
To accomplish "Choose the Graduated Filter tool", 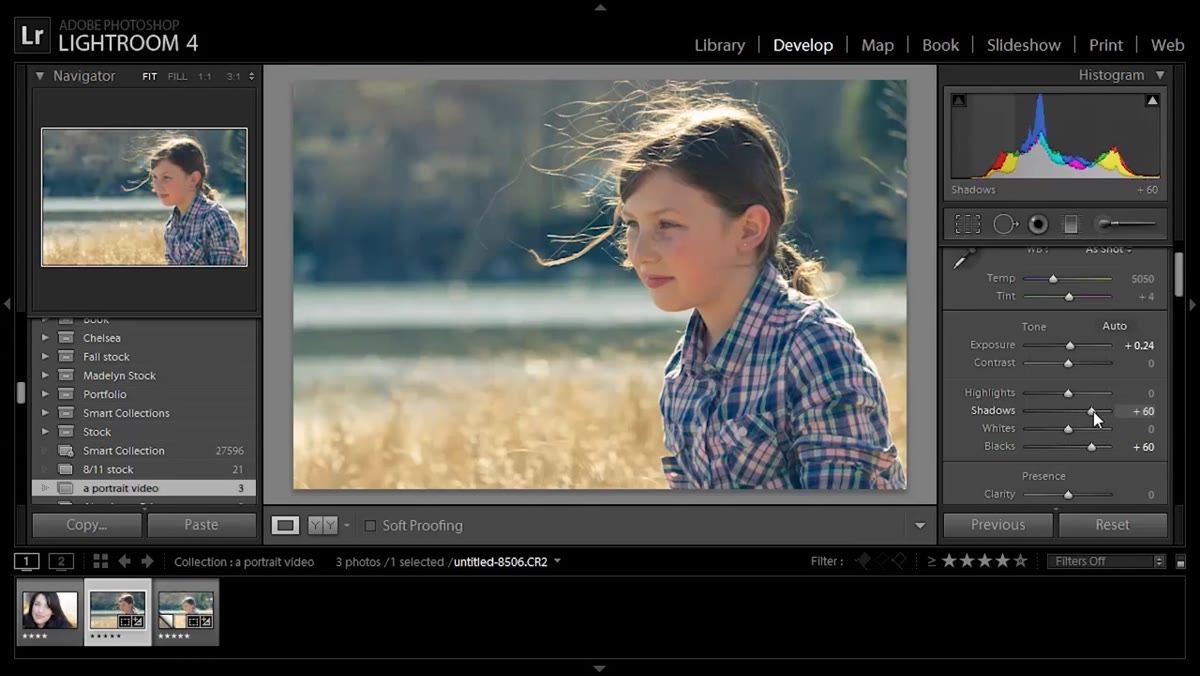I will point(1071,224).
